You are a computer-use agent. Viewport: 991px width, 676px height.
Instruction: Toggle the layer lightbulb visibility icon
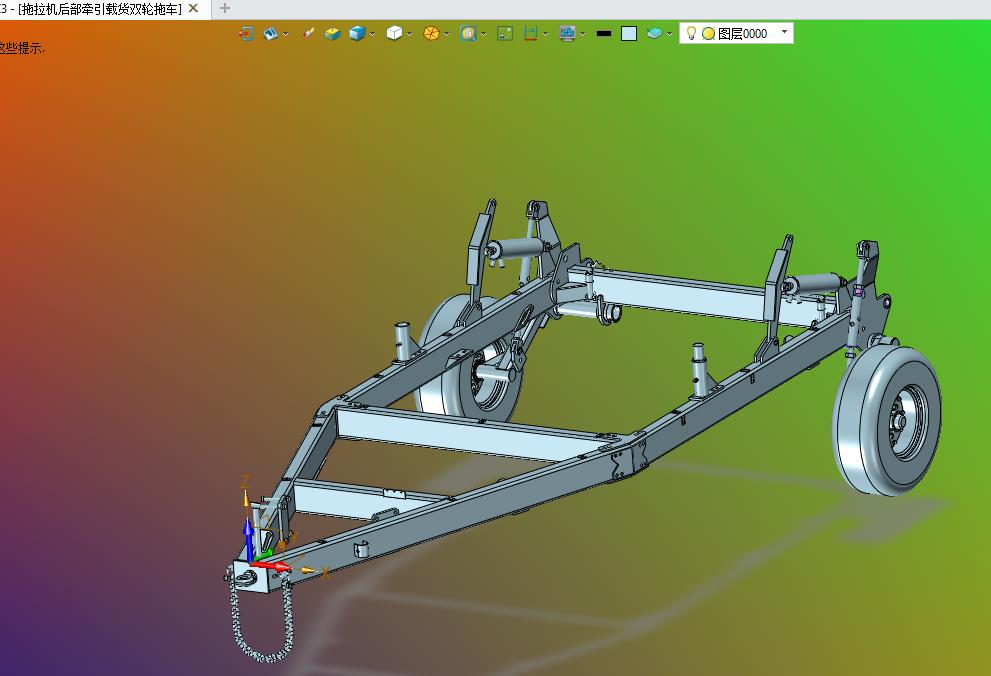coord(691,33)
